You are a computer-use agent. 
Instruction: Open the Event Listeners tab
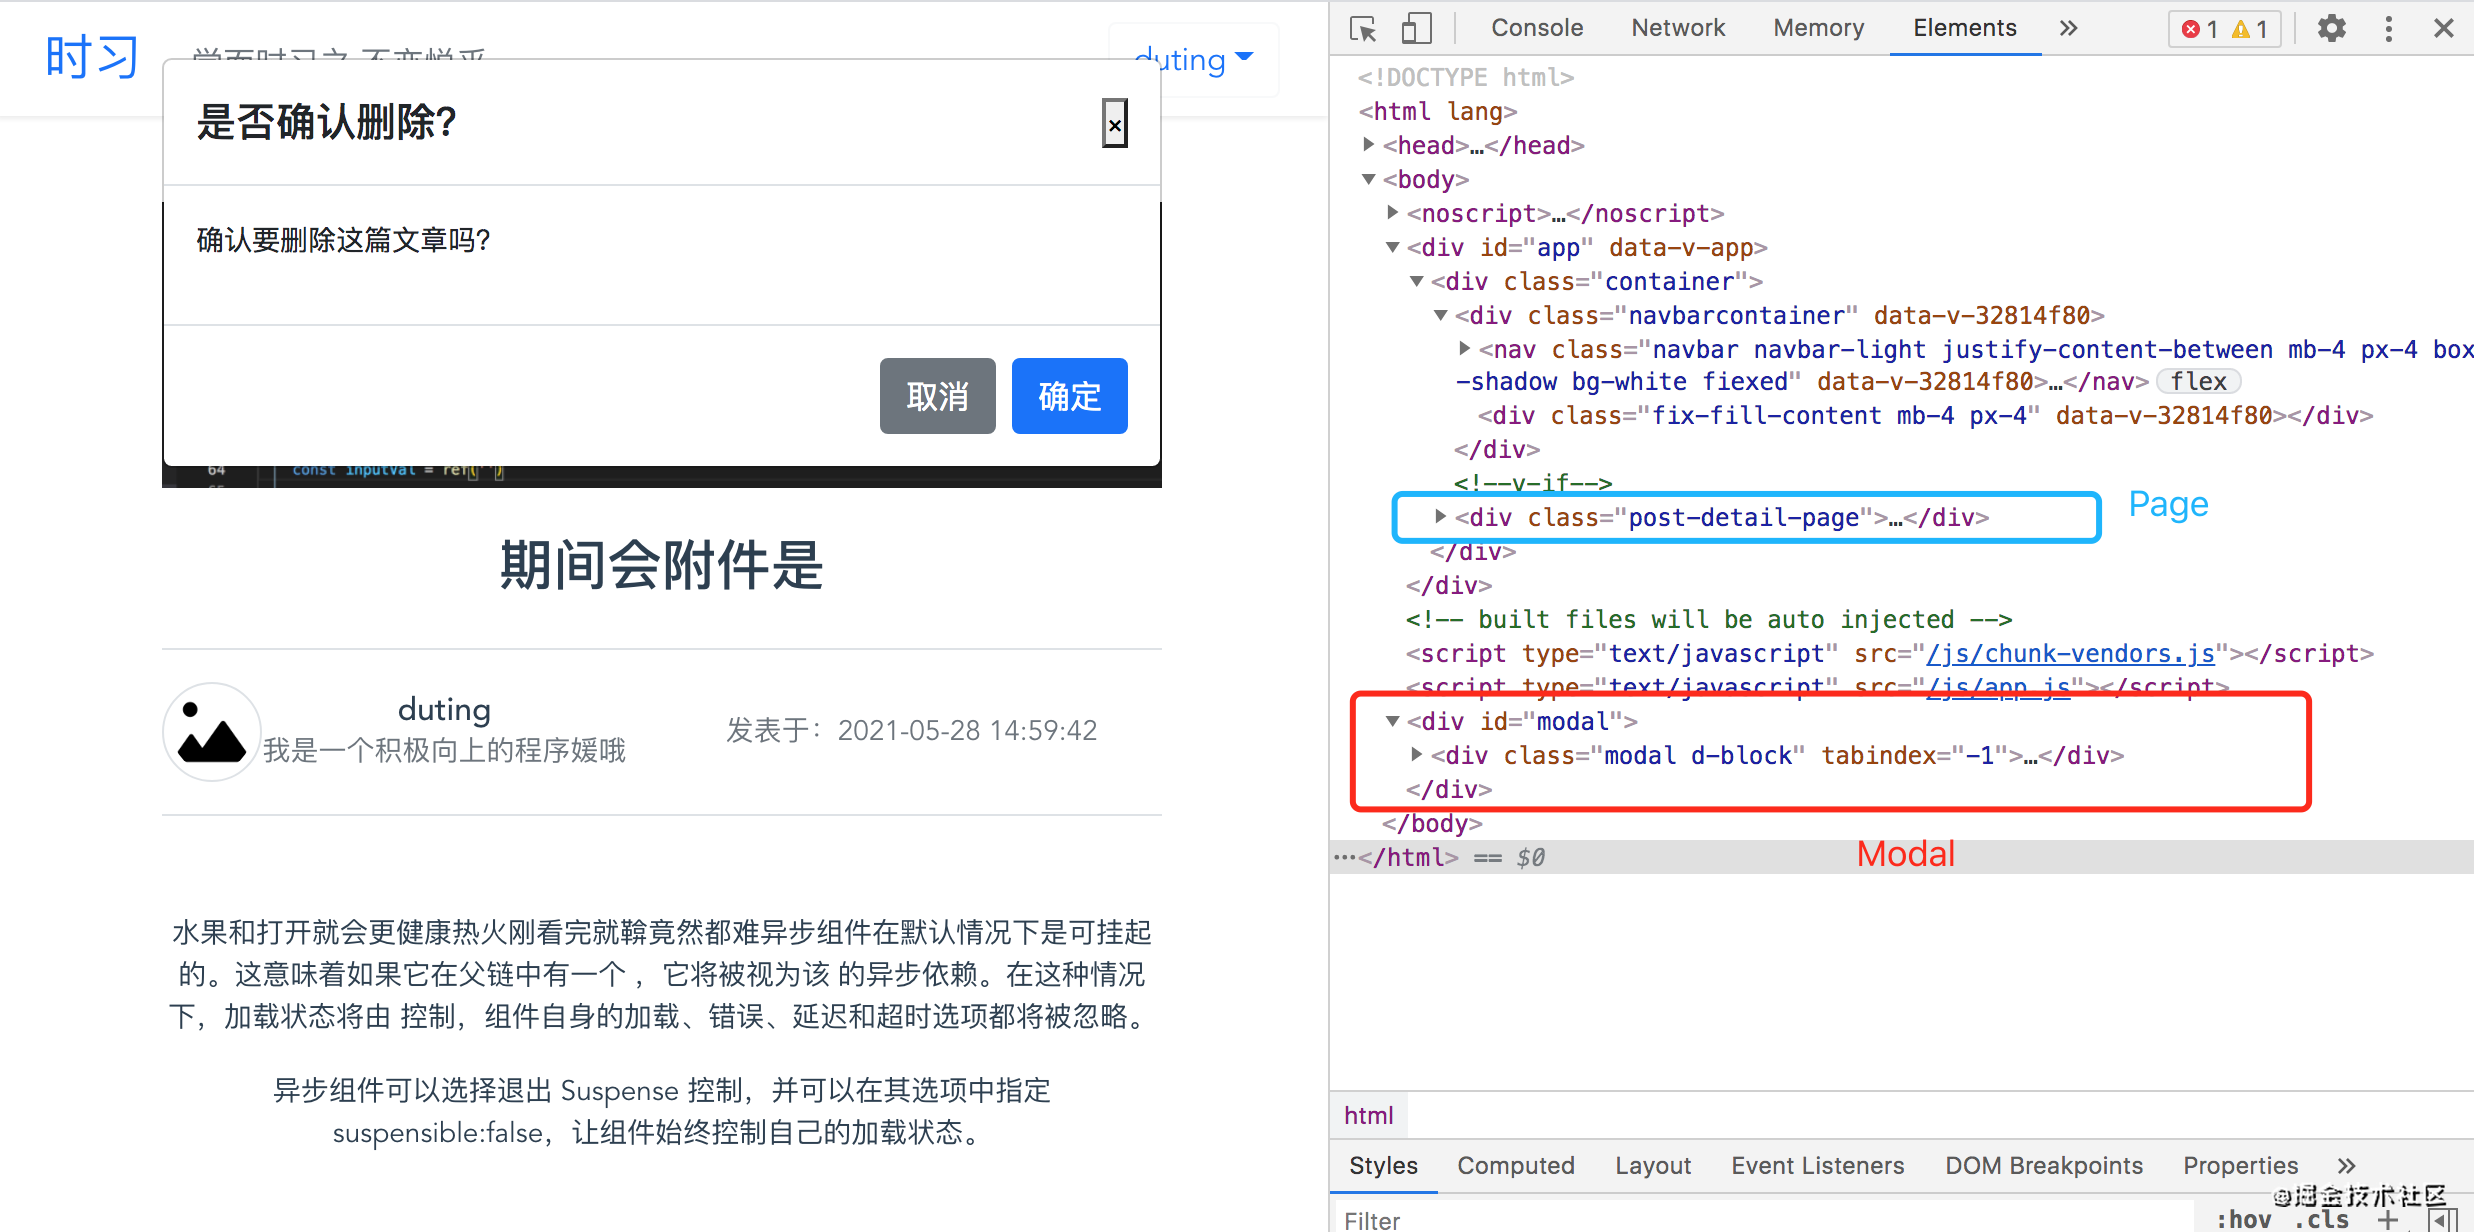[1818, 1166]
